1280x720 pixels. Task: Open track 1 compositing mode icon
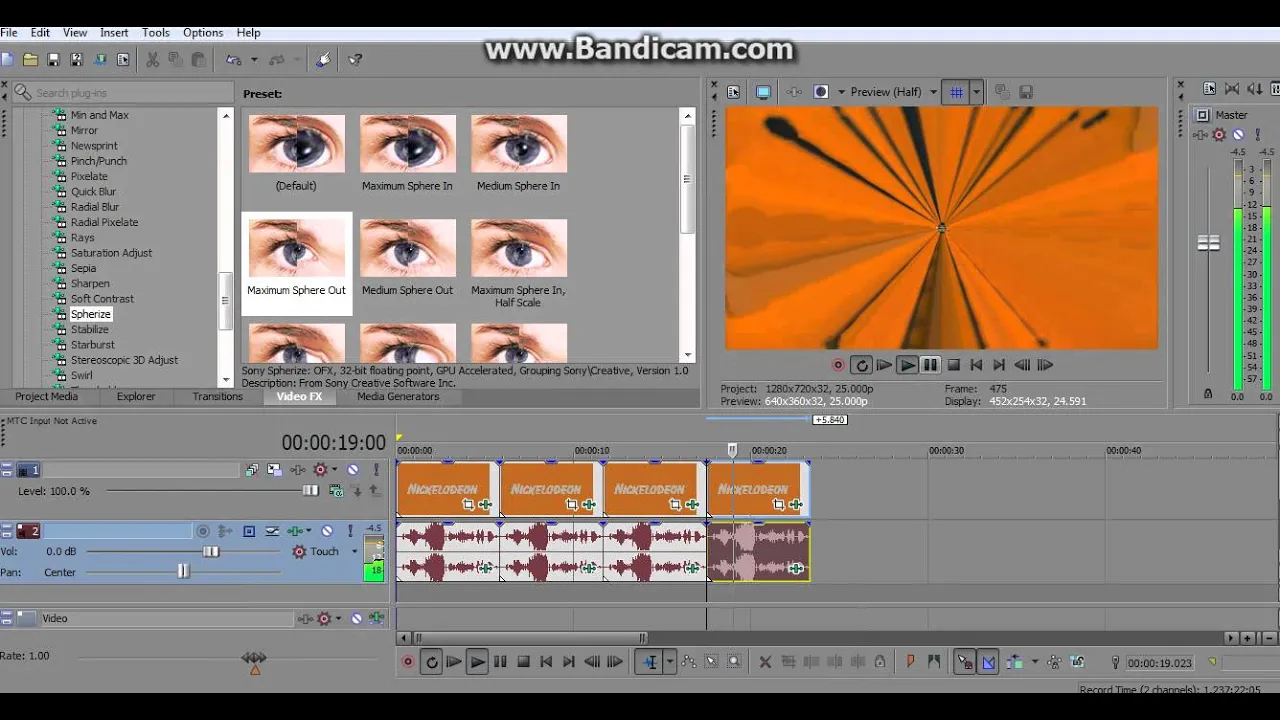point(336,491)
